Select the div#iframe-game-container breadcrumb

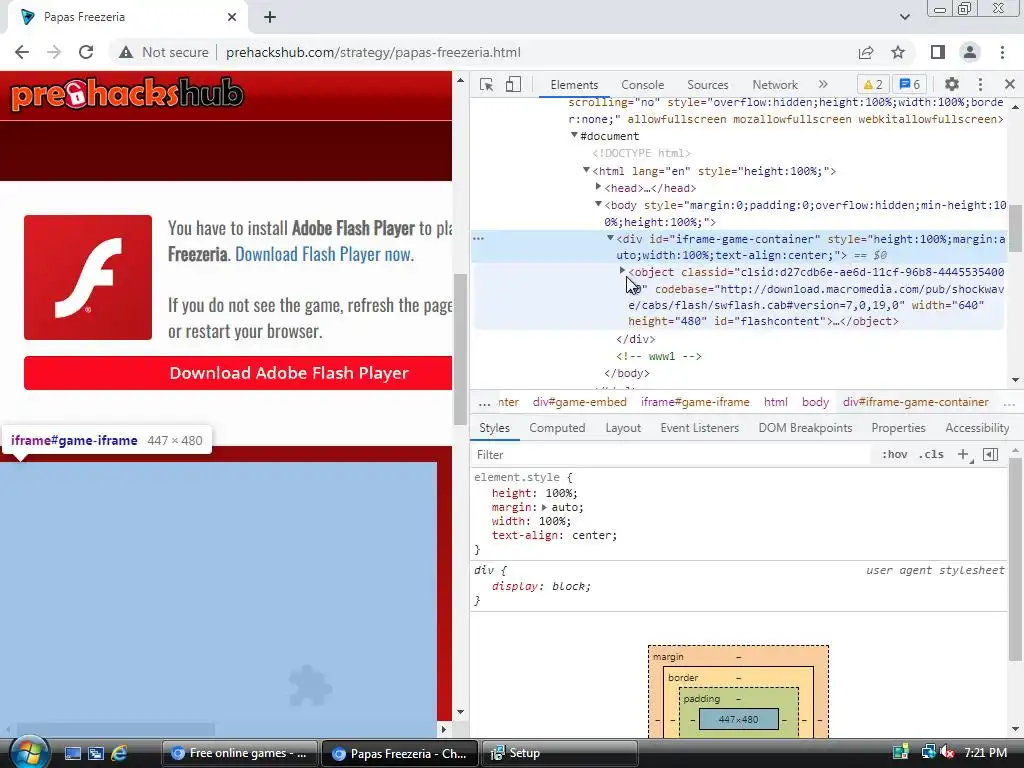916,402
